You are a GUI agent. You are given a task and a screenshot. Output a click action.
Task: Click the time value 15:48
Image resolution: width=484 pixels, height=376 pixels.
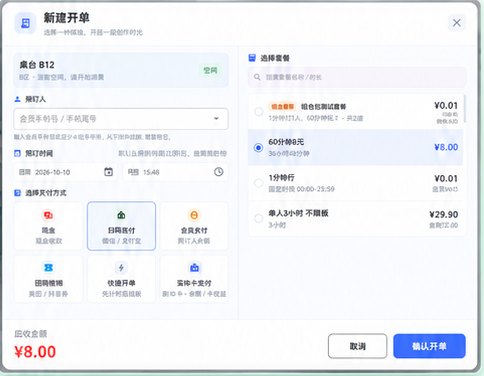pyautogui.click(x=151, y=172)
